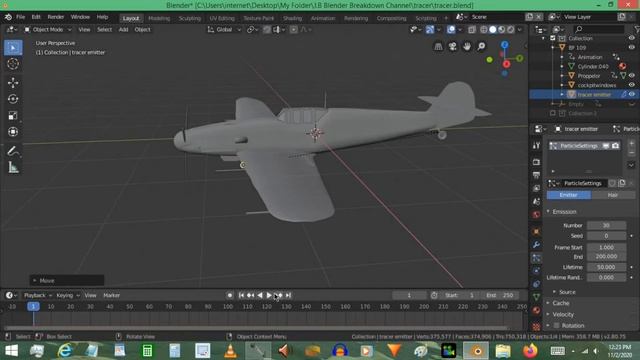Open the Global transform orientation dropdown
640x360 pixels.
tap(224, 29)
